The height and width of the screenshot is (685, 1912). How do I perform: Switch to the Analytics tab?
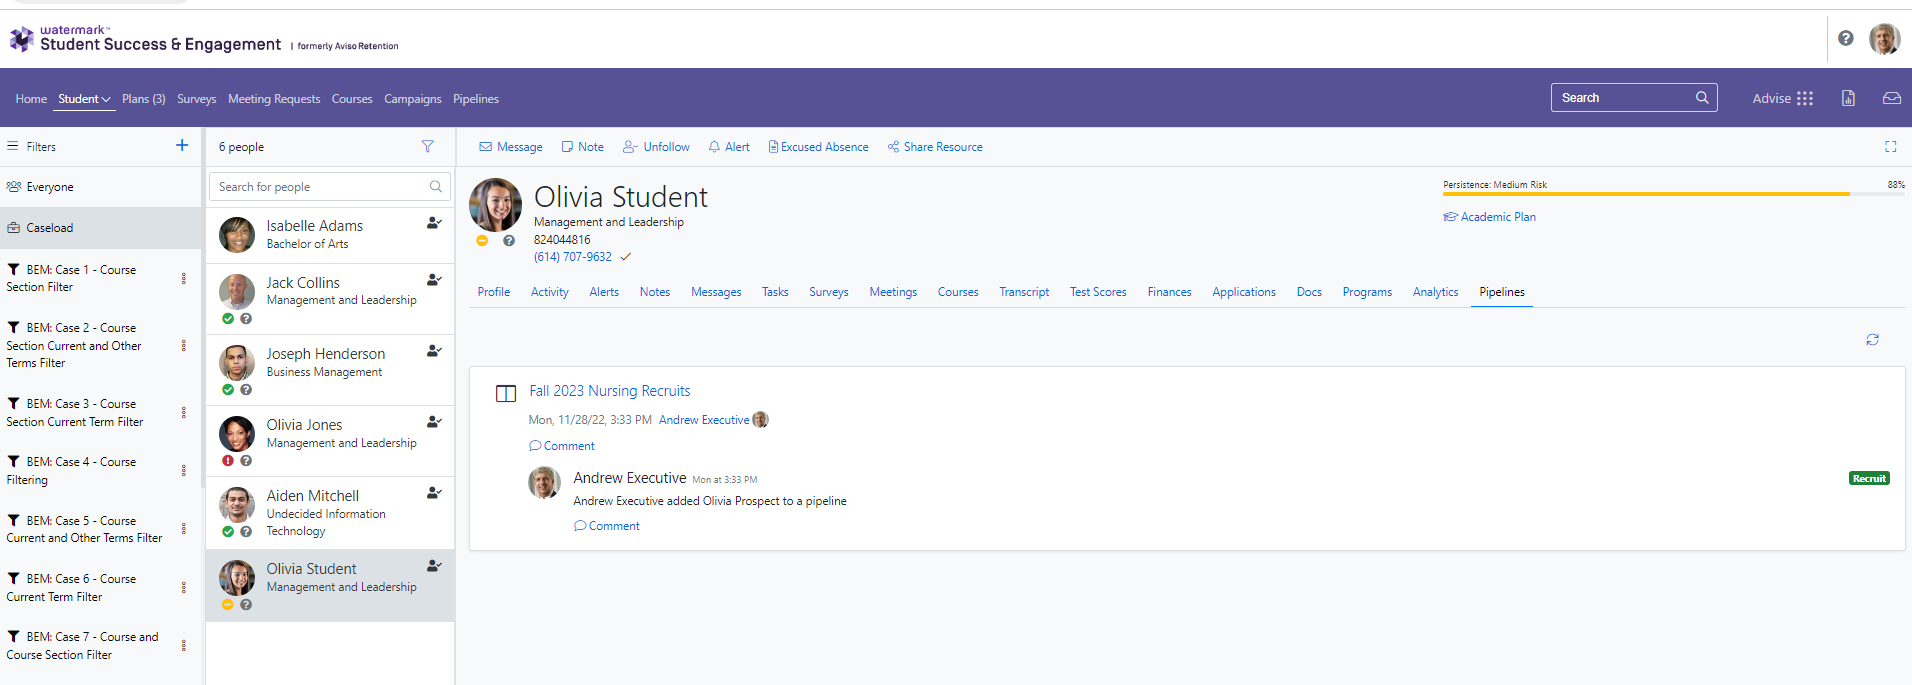coord(1435,292)
